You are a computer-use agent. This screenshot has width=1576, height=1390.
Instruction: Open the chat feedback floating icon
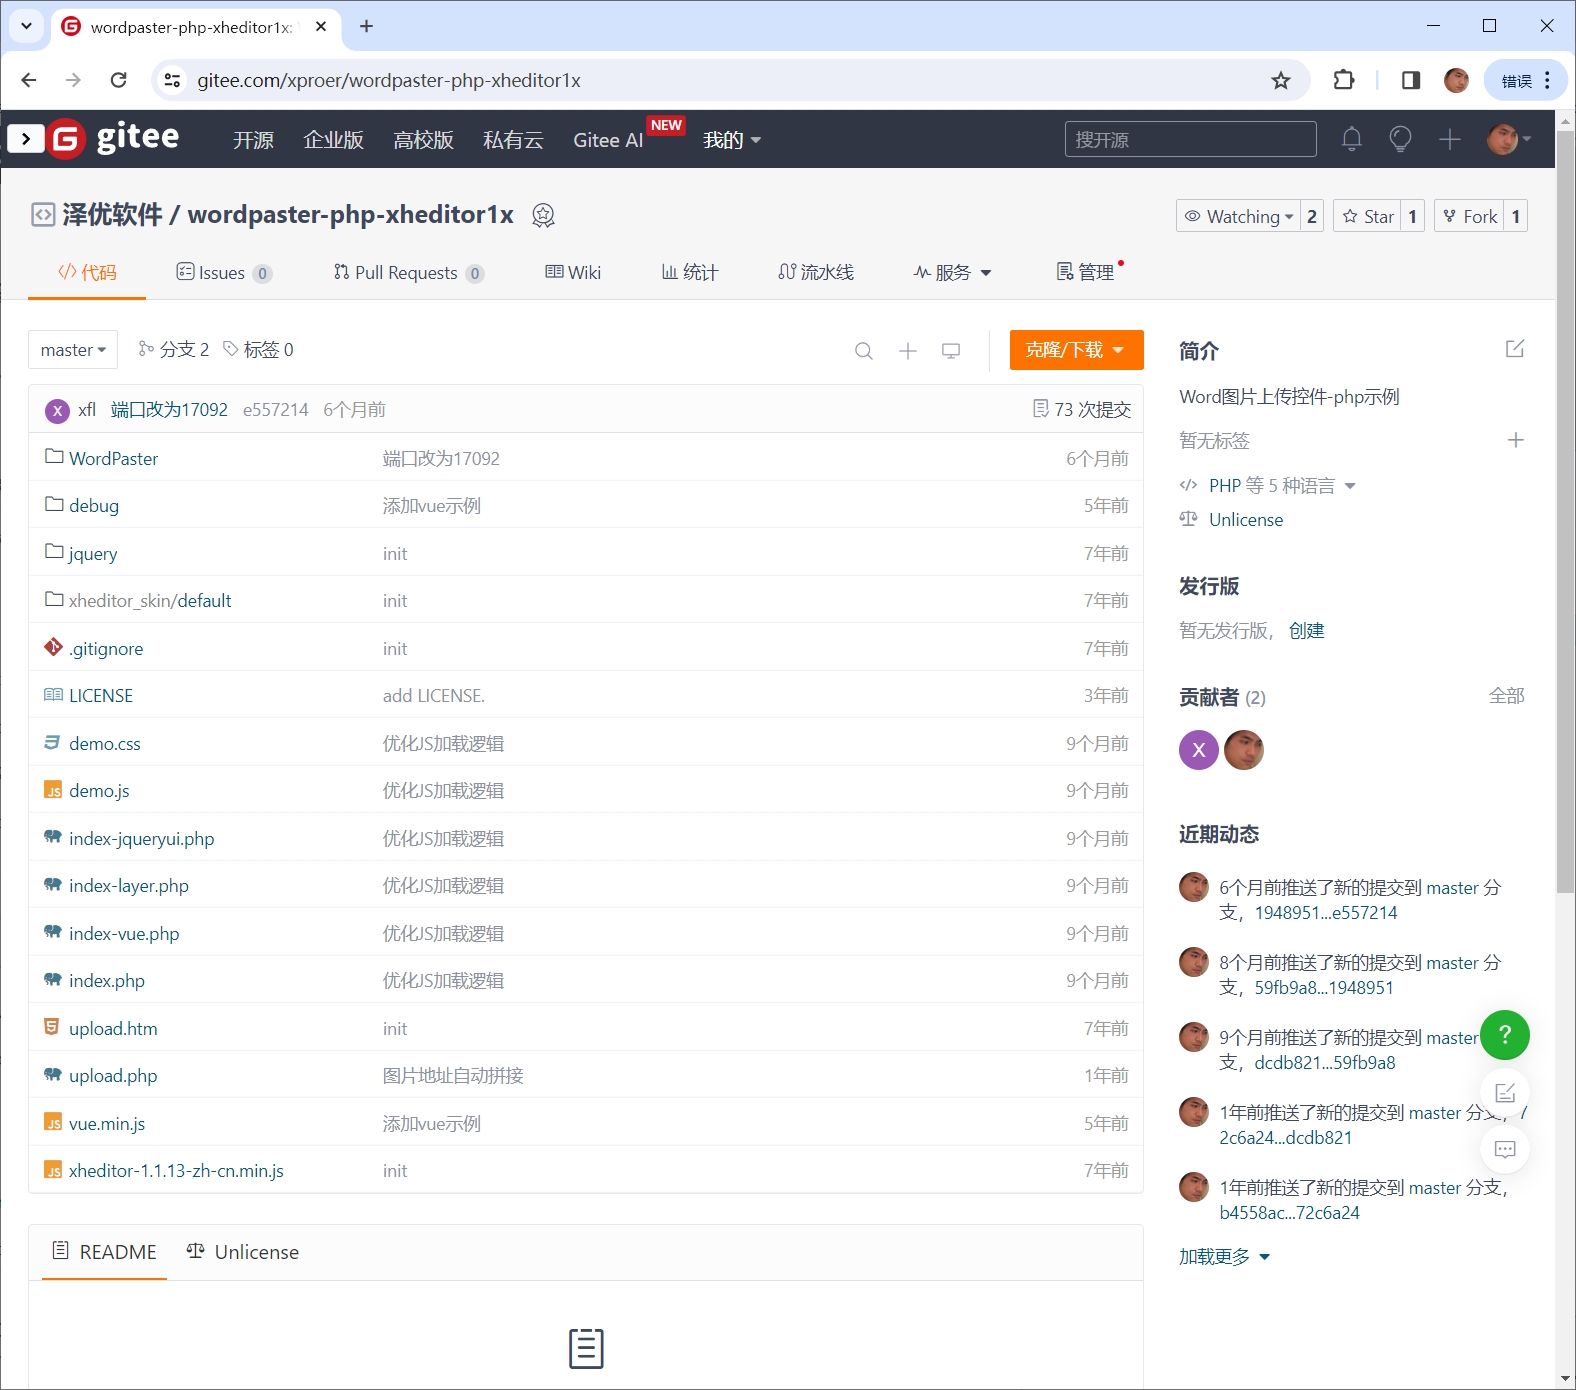(1504, 1150)
